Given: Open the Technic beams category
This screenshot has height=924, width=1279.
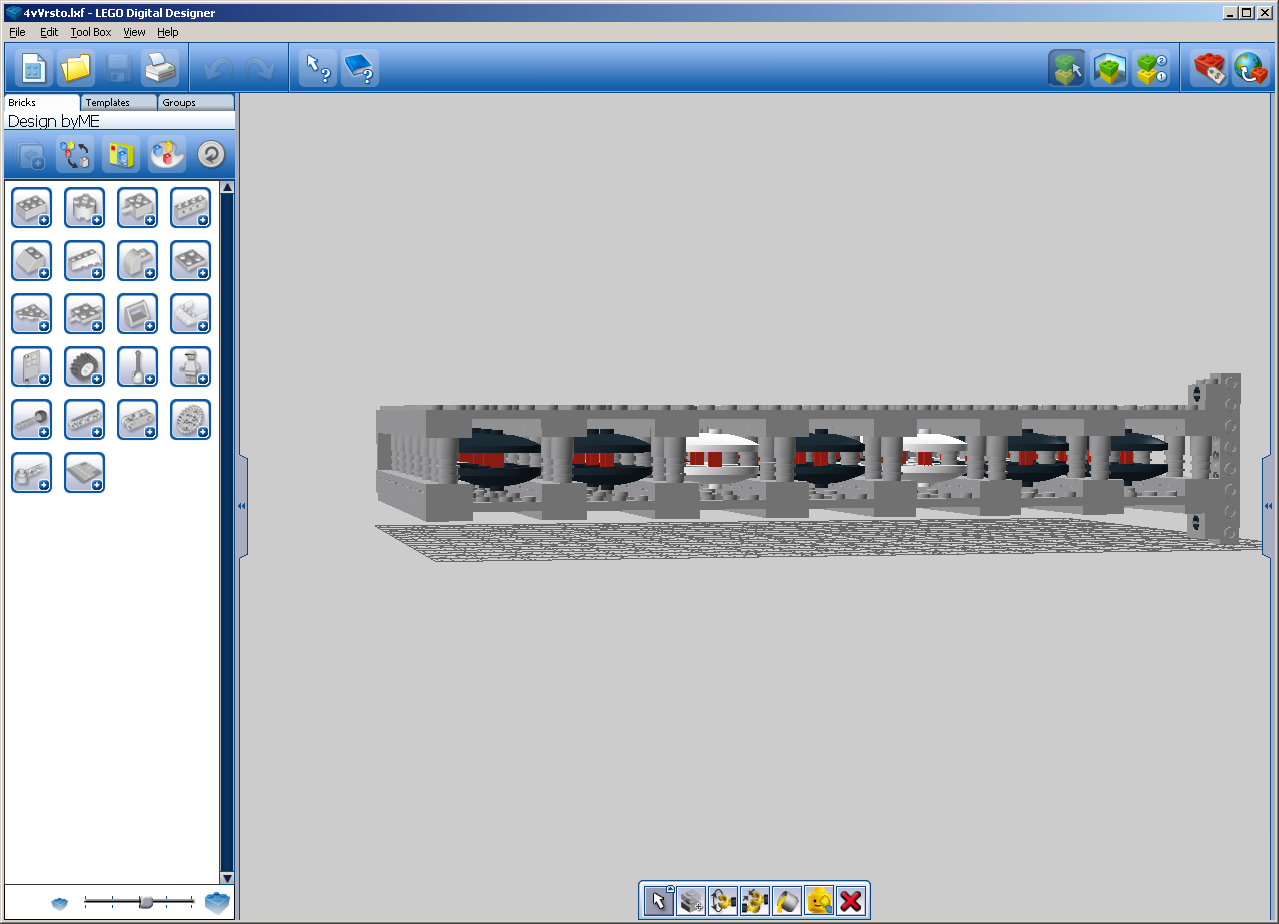Looking at the screenshot, I should pos(85,420).
